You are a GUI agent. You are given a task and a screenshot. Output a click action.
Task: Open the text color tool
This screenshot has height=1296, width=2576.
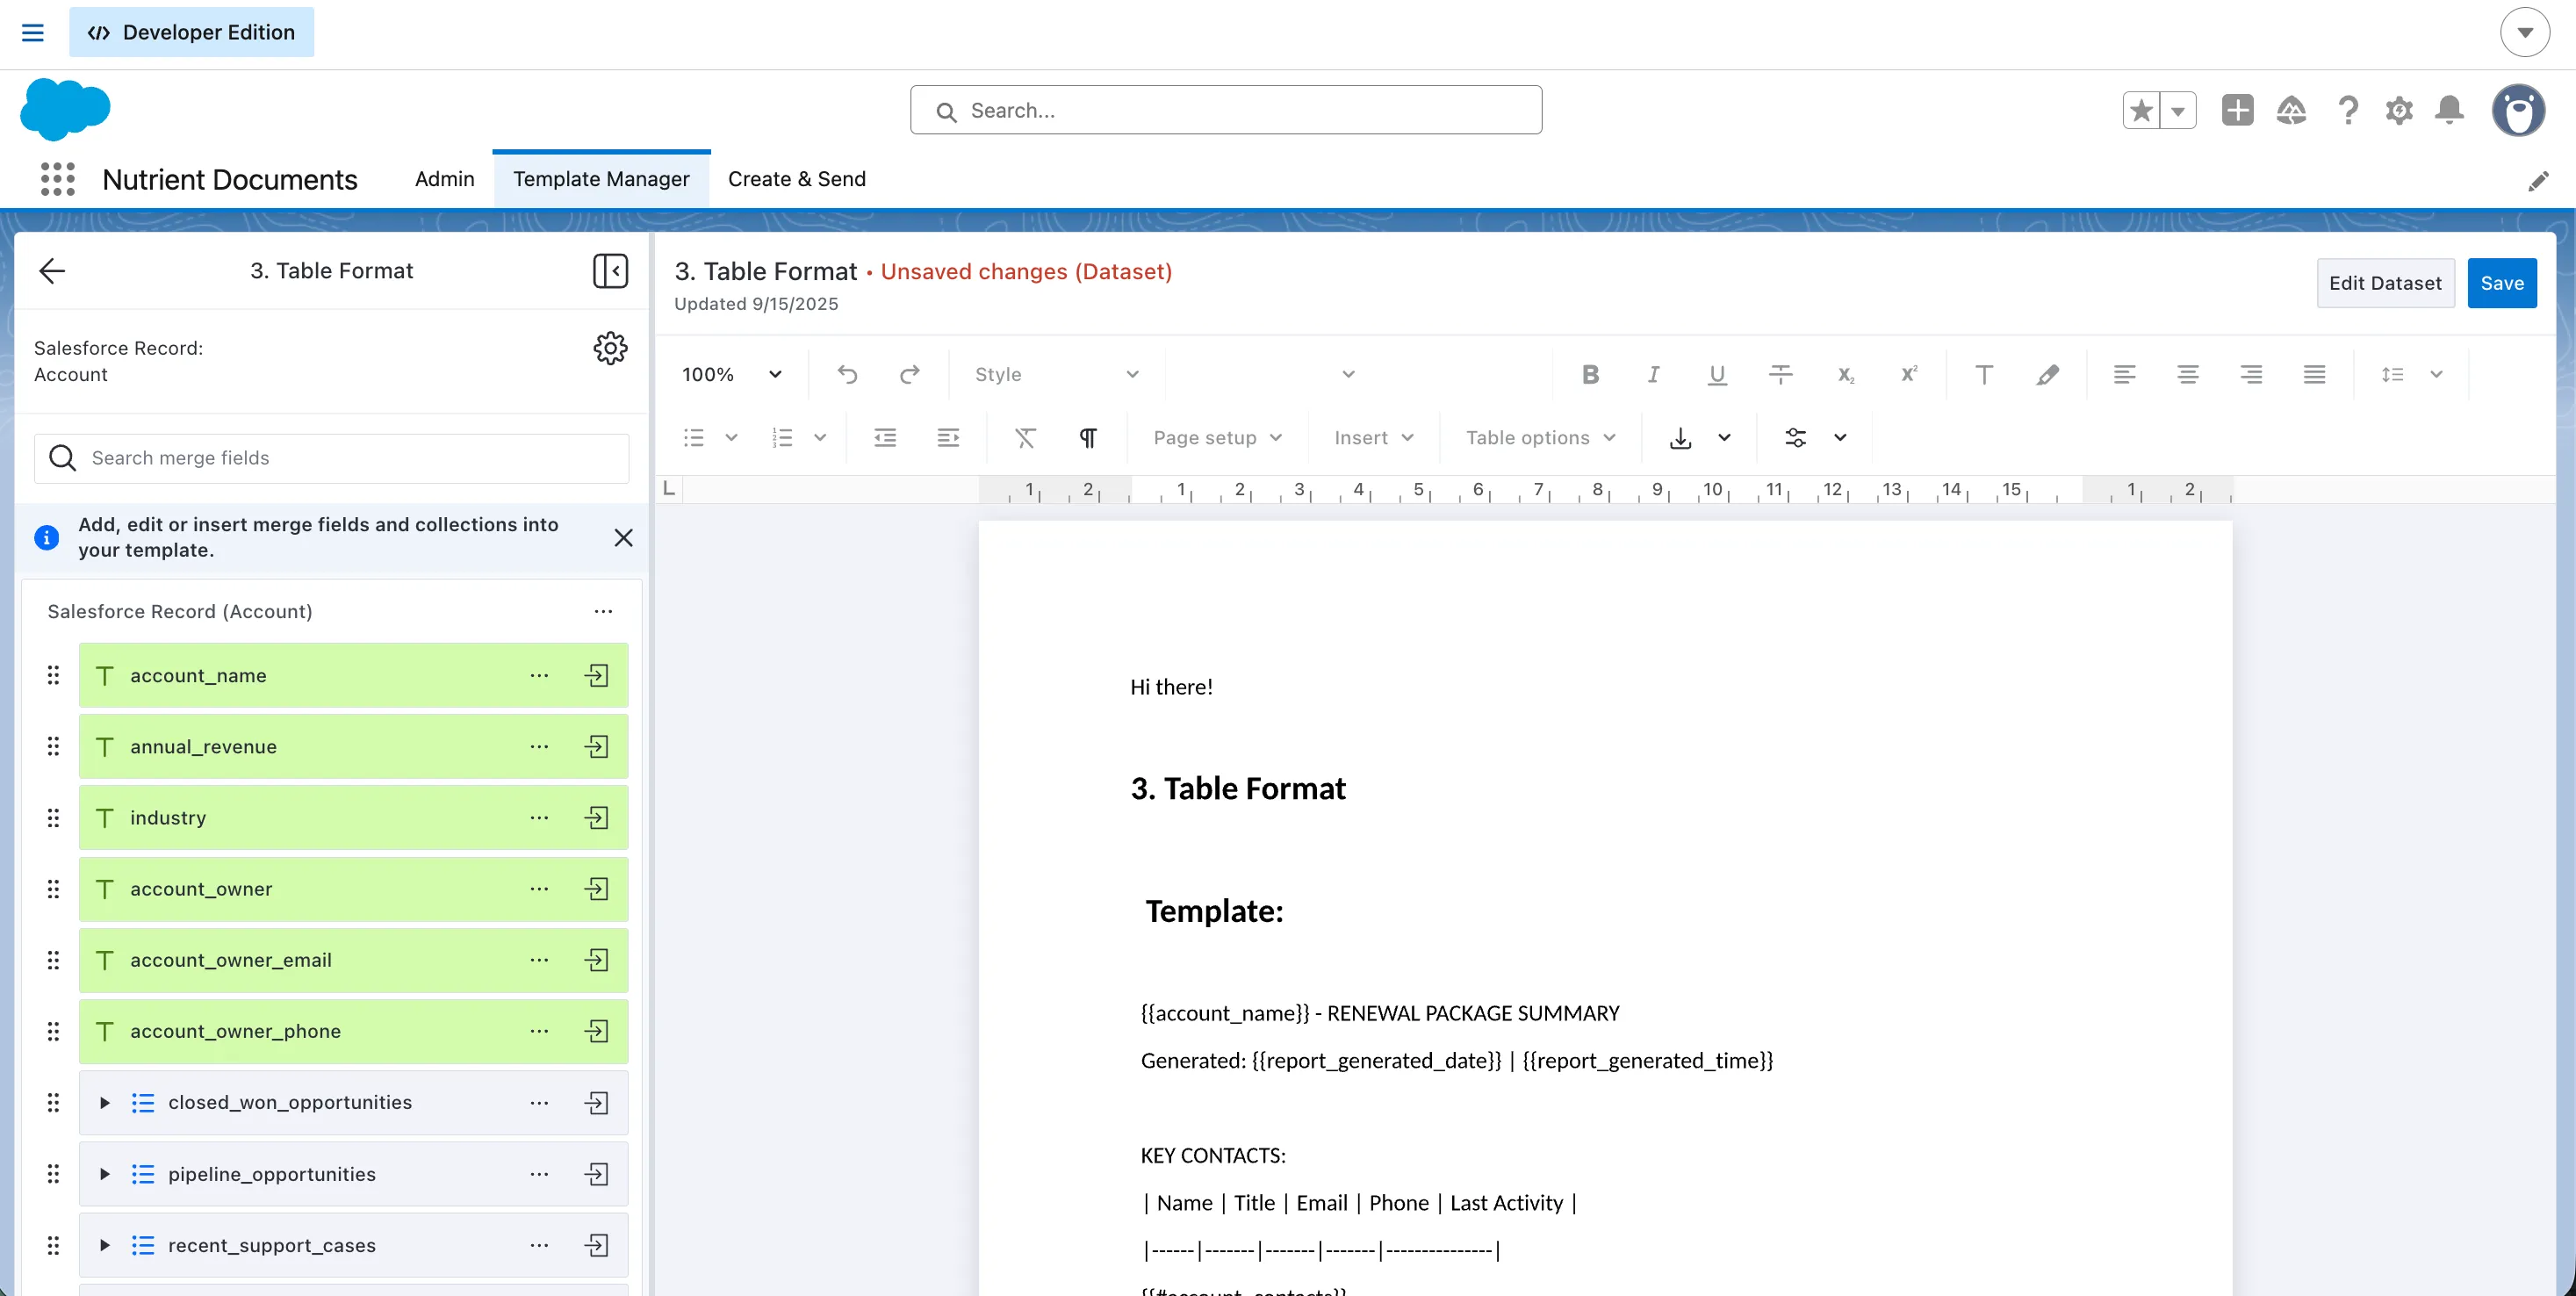tap(1984, 374)
